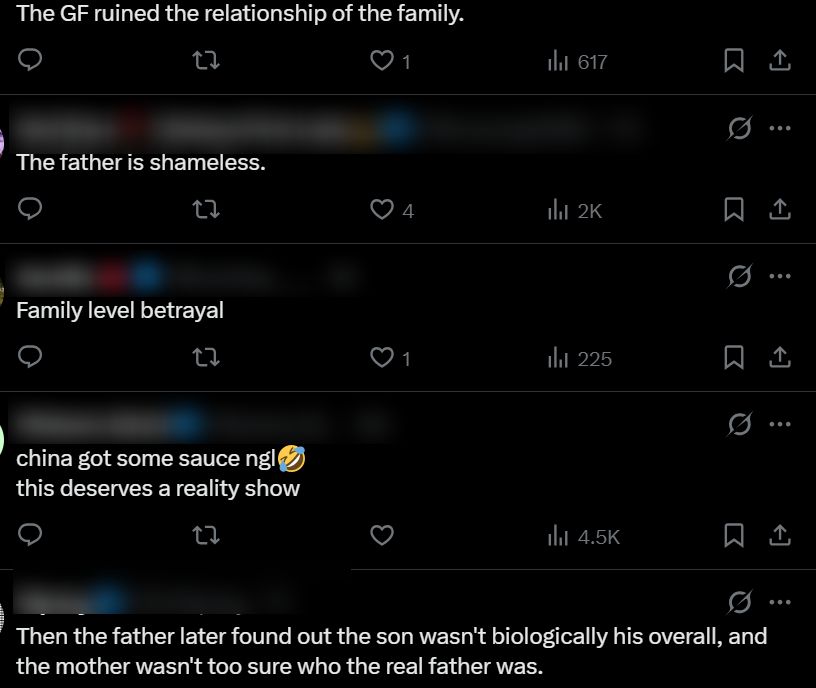Screen dimensions: 816x688
Task: Click Grok icon on 'father is shameless' reply
Action: point(740,128)
